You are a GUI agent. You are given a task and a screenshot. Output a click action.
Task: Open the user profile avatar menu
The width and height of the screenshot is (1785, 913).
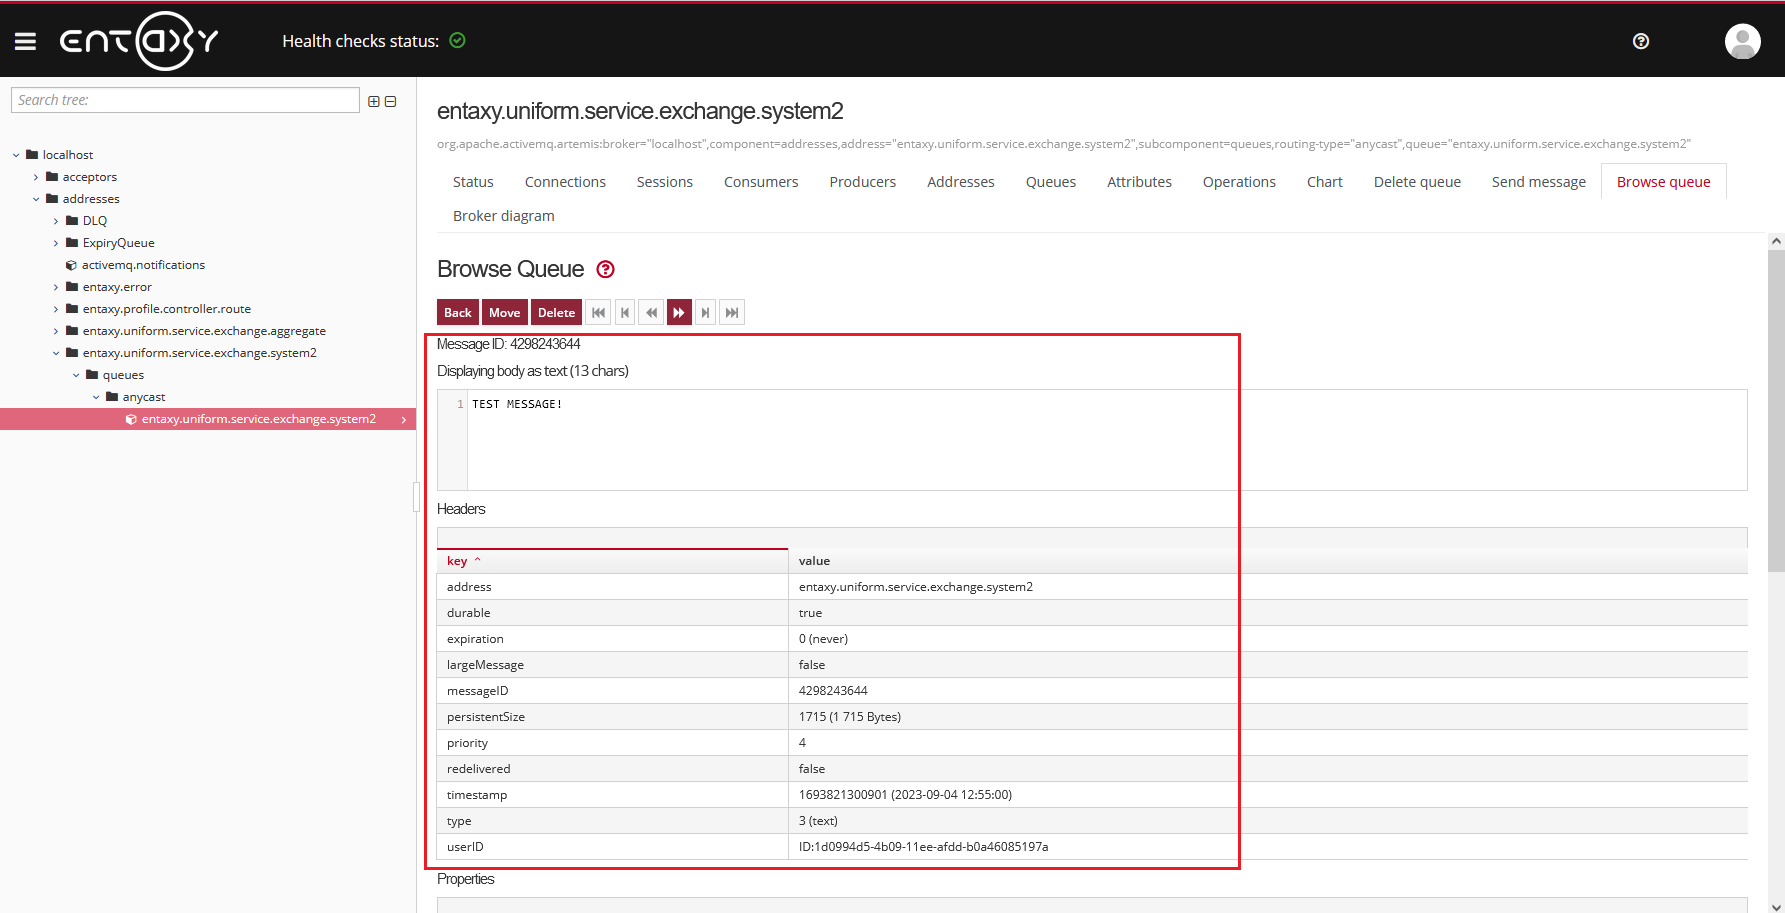coord(1742,41)
